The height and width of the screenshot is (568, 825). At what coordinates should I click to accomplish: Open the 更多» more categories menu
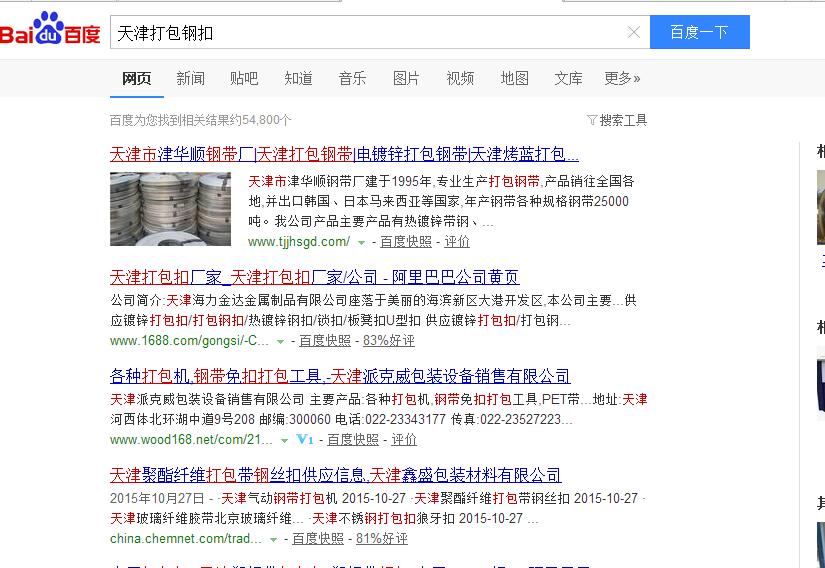pos(622,78)
